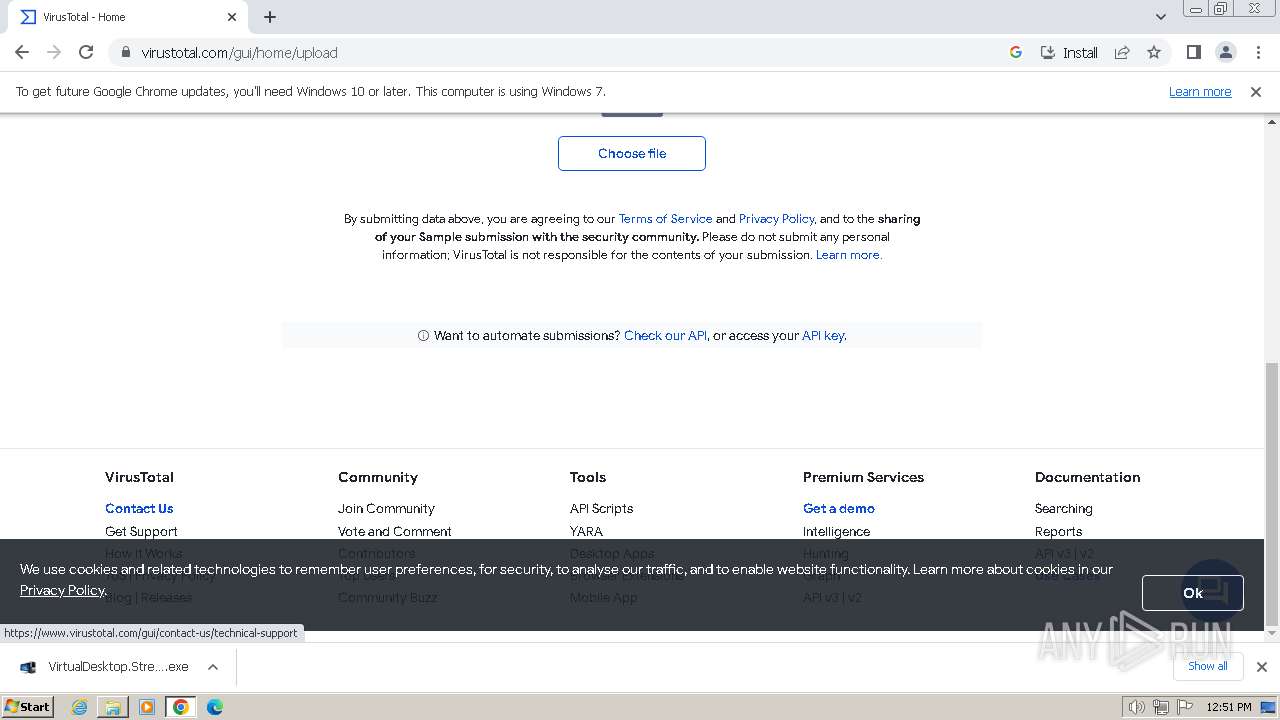The image size is (1280, 720).
Task: Open system volume tray icon
Action: pos(1137,707)
